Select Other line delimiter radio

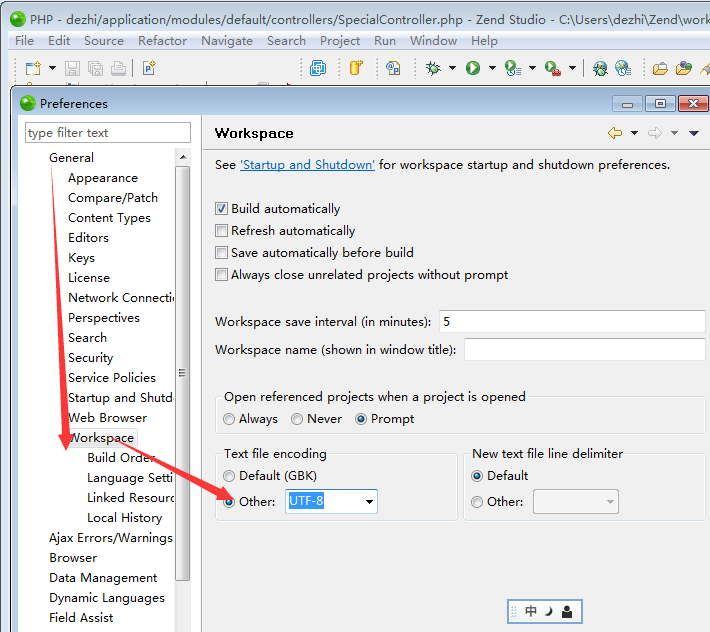pyautogui.click(x=477, y=502)
